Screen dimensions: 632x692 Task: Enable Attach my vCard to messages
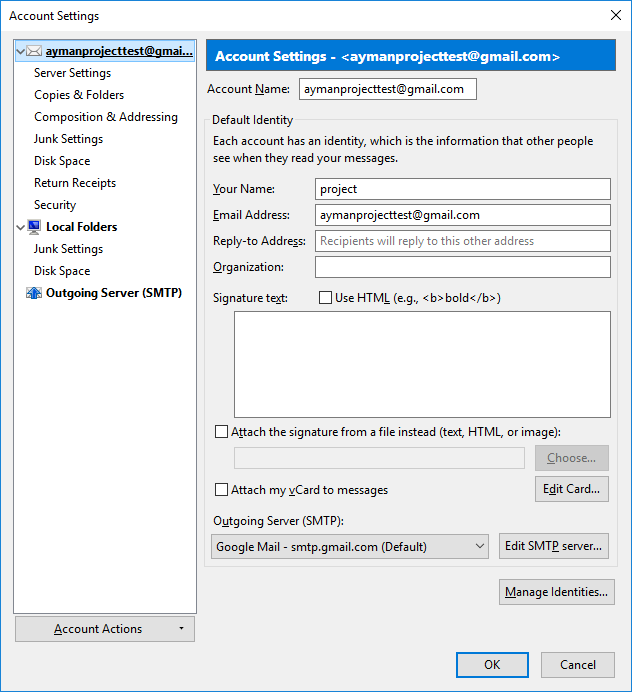(x=221, y=490)
